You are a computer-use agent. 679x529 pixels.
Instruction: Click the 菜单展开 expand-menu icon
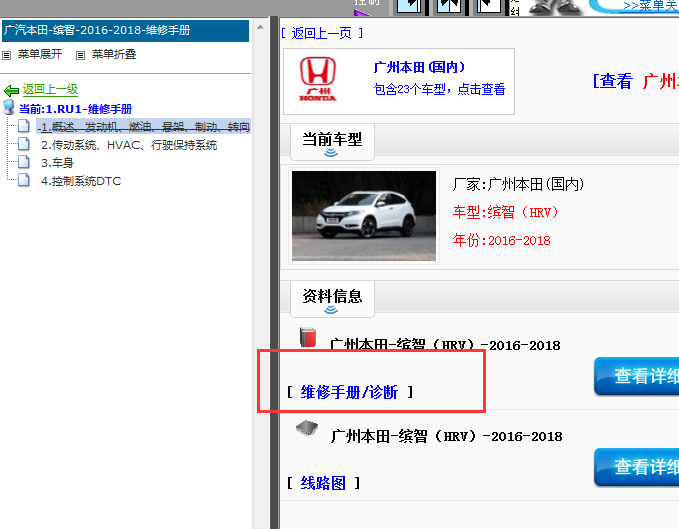coord(6,55)
